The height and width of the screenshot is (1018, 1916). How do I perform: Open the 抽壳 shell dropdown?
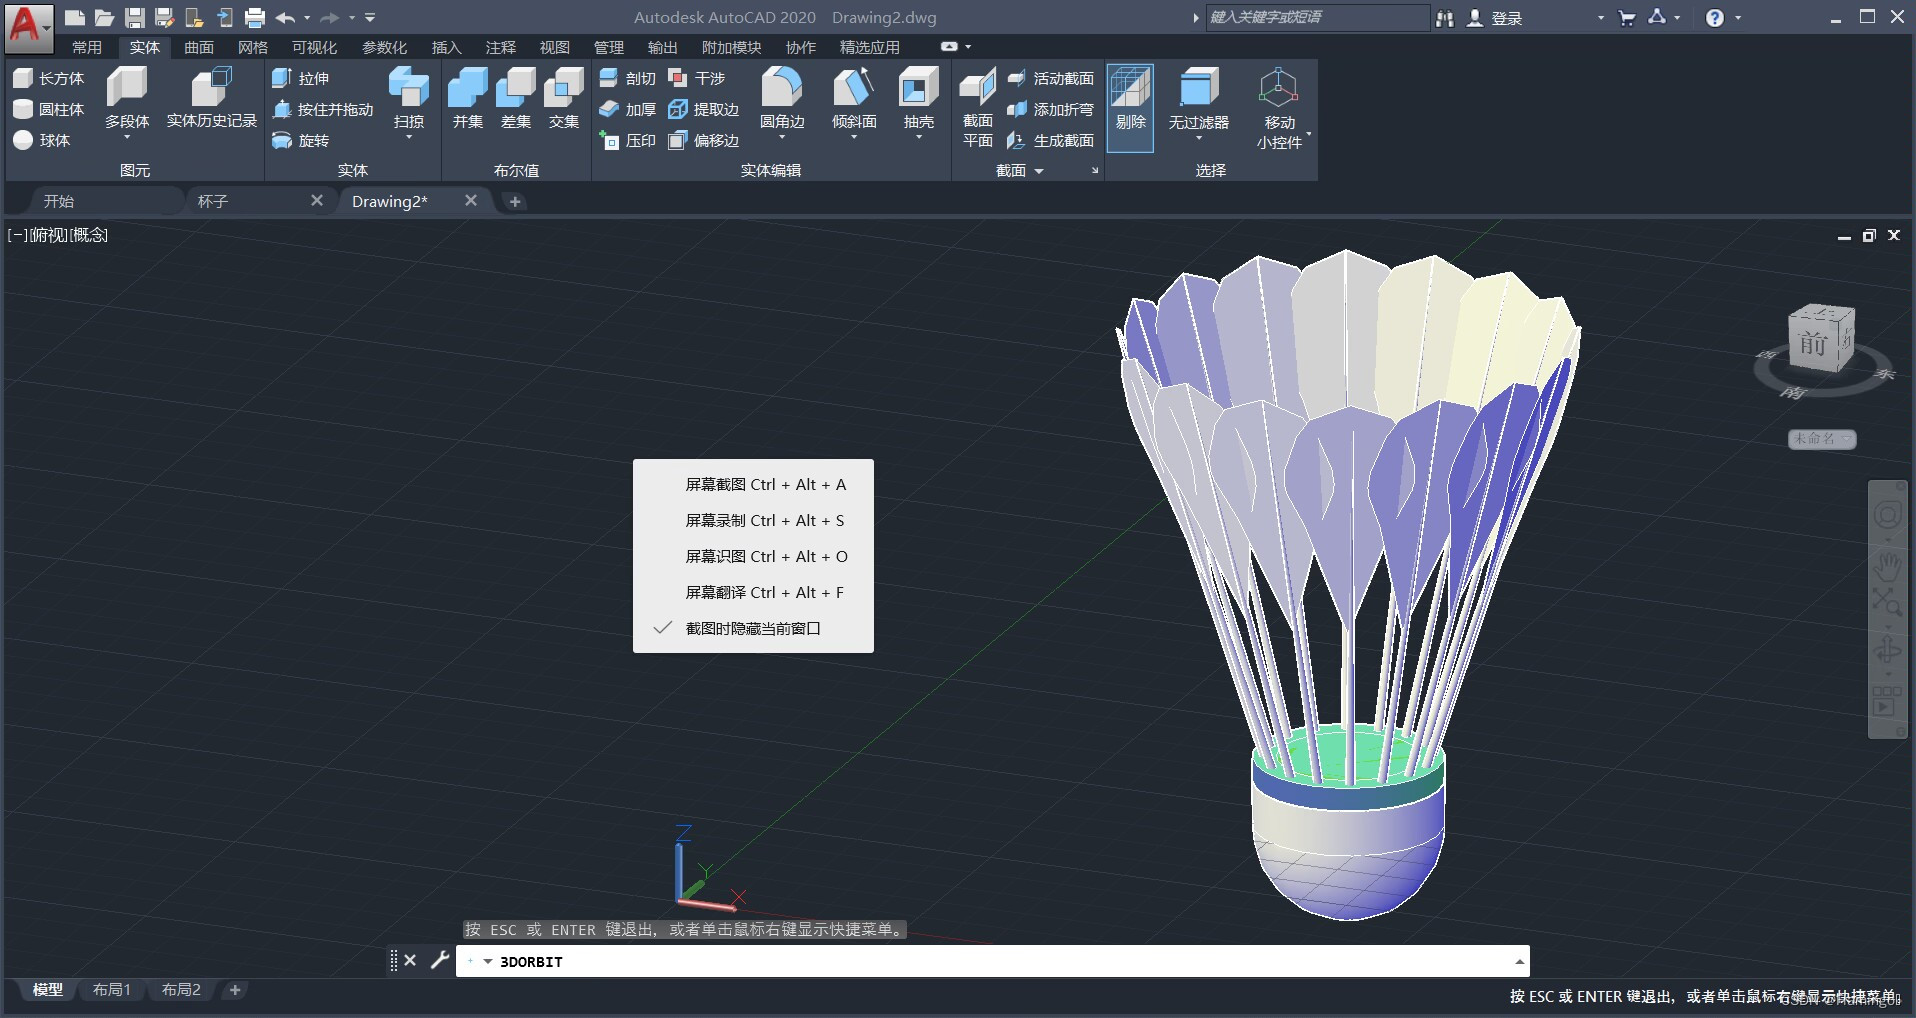point(918,137)
